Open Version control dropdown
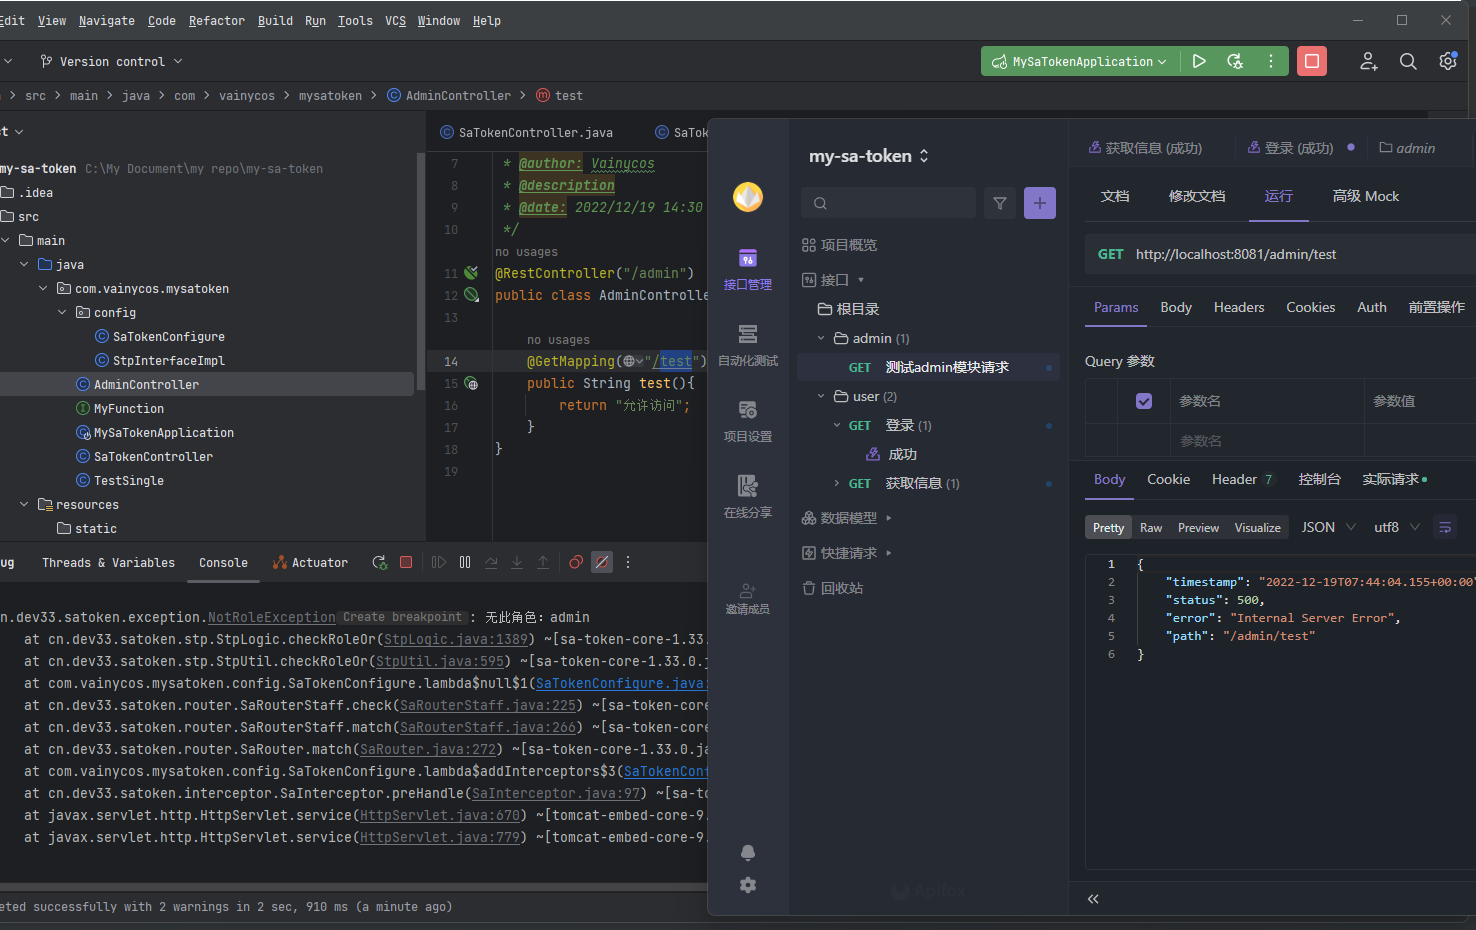The image size is (1476, 930). tap(111, 61)
